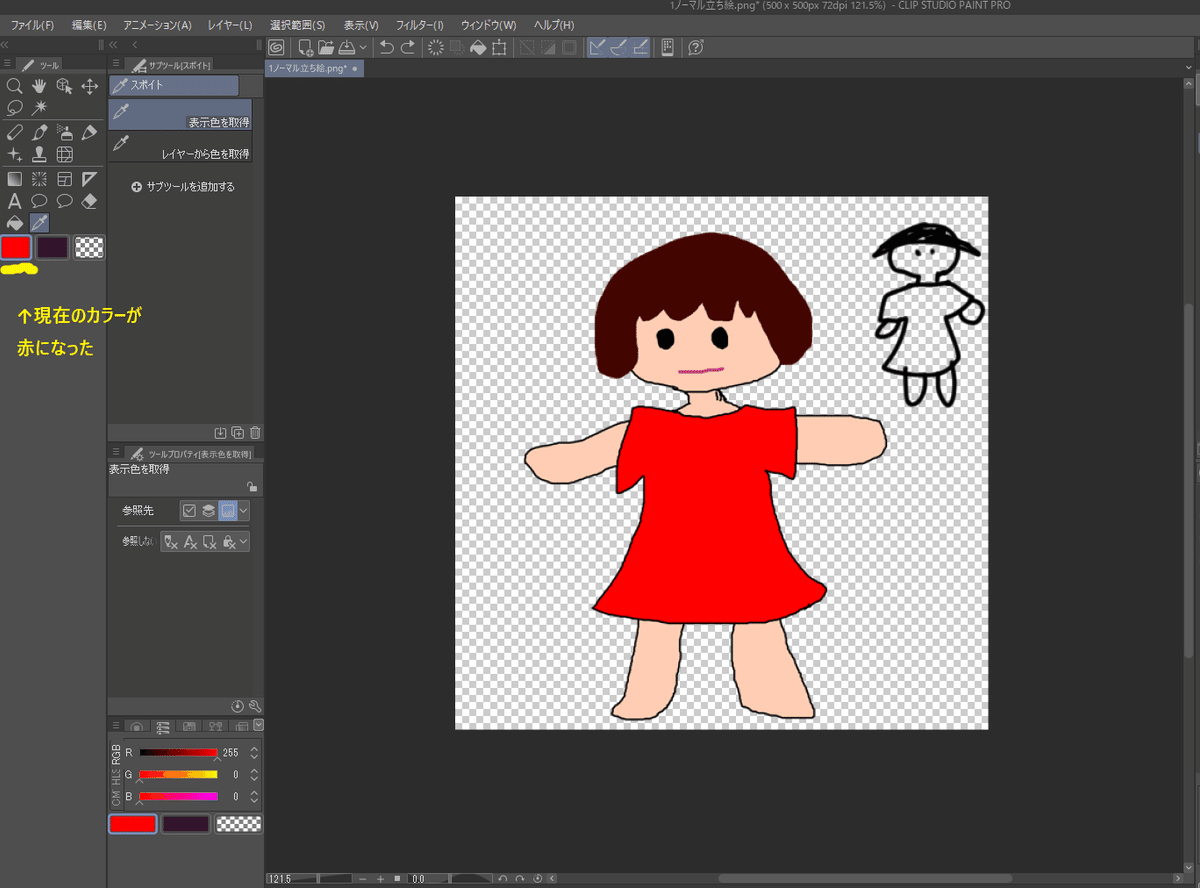This screenshot has height=888, width=1200.
Task: Select the スポイト sub tool group
Action: coord(174,86)
